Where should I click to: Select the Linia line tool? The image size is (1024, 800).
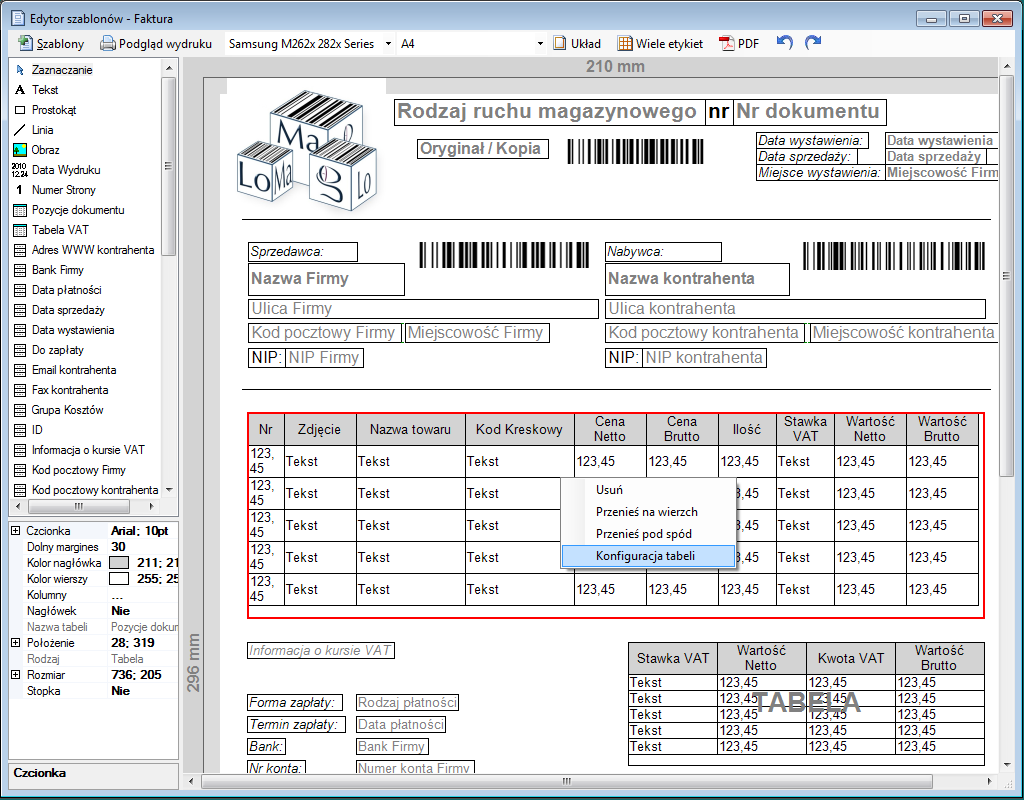click(42, 130)
